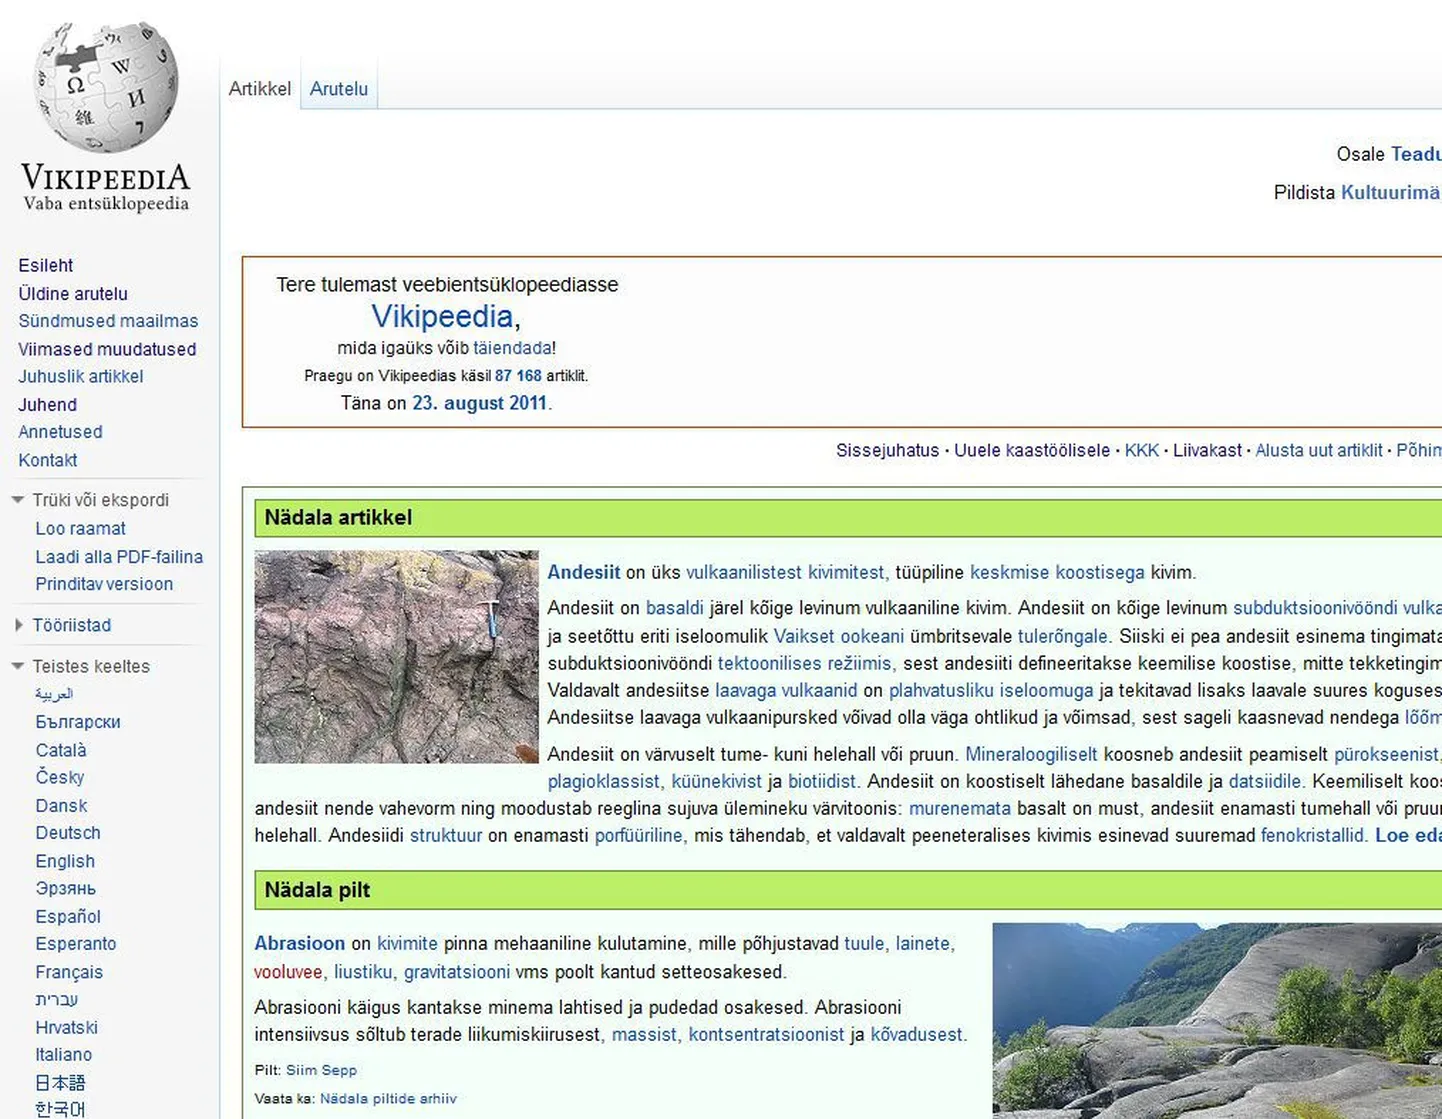Click the Kultuurimä link at top
Screen dimensions: 1442x1119
pyautogui.click(x=1391, y=192)
